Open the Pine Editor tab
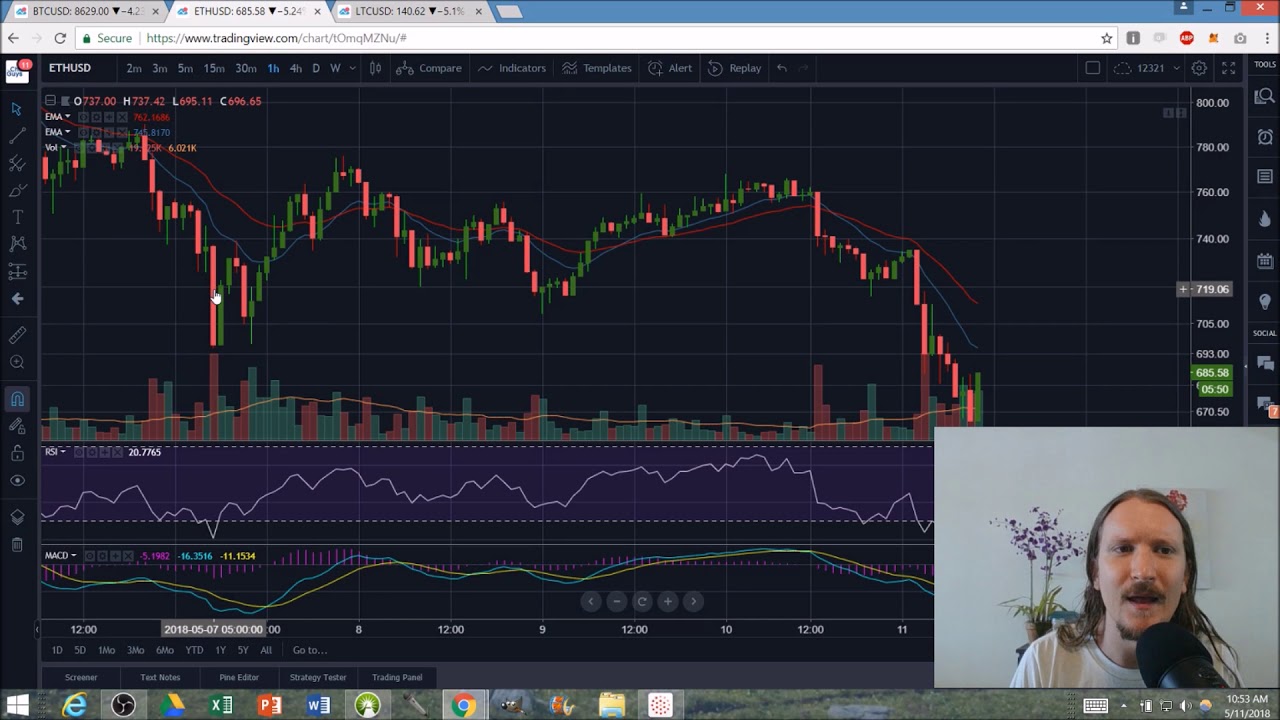The image size is (1280, 720). [x=239, y=677]
